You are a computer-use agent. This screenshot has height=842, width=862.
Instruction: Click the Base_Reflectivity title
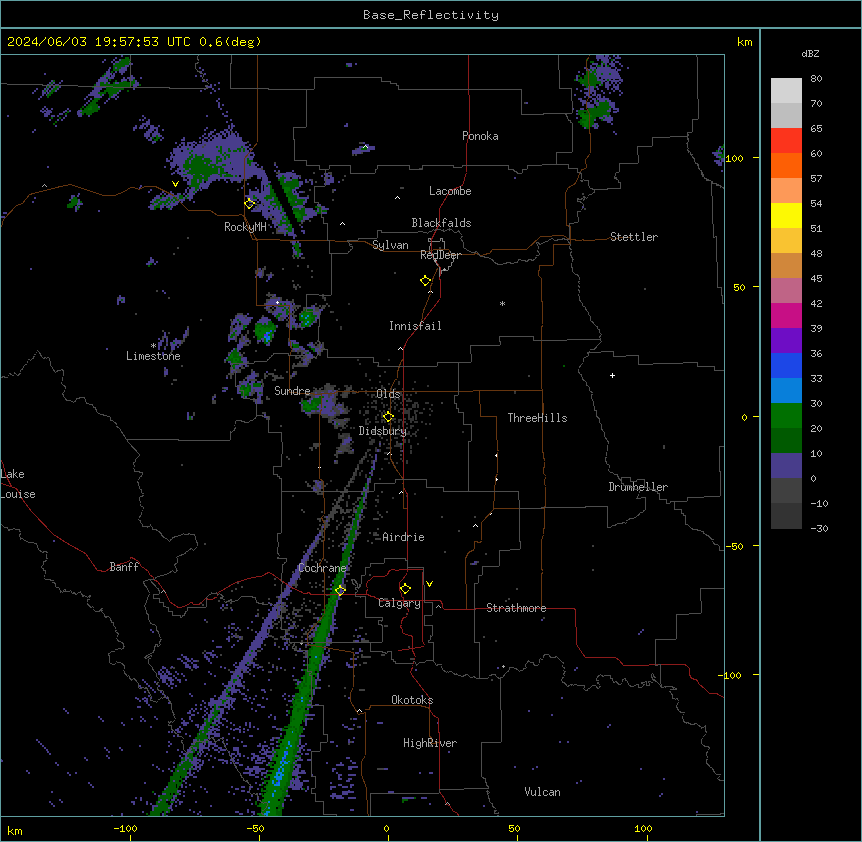(431, 15)
